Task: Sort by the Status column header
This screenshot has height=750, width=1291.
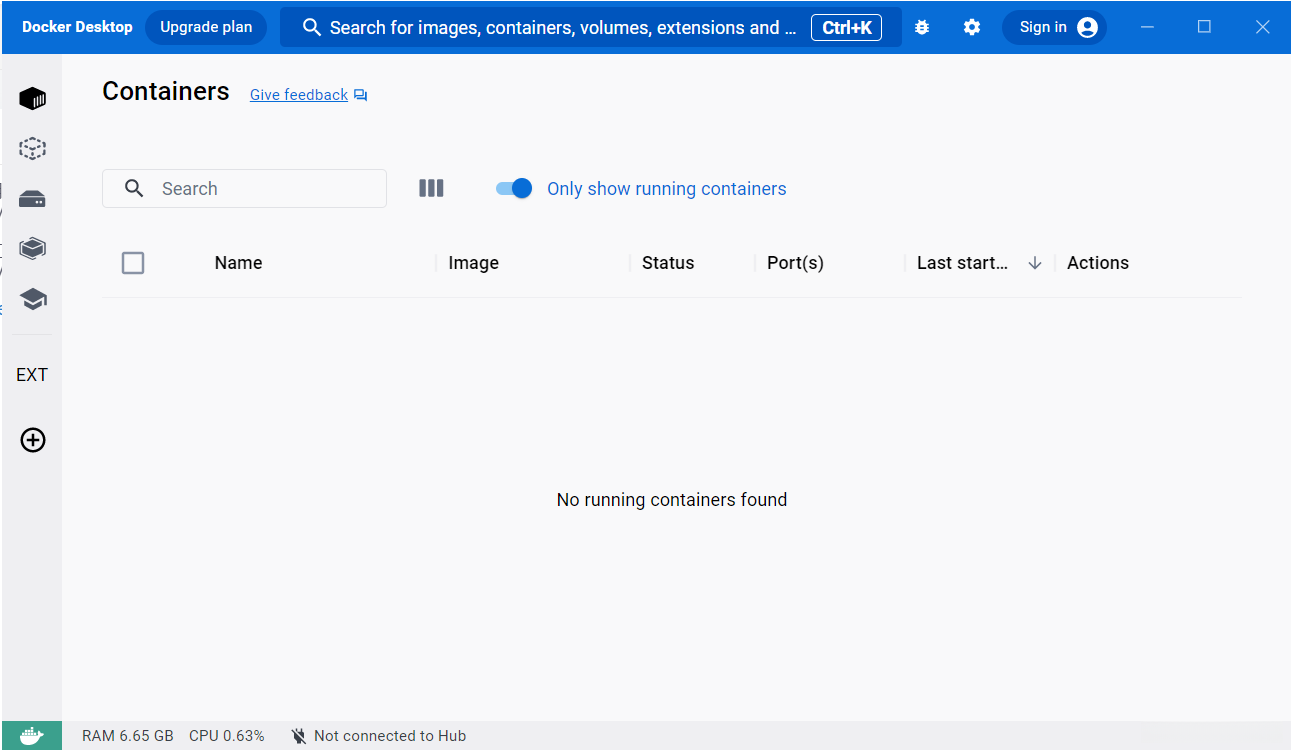Action: tap(668, 263)
